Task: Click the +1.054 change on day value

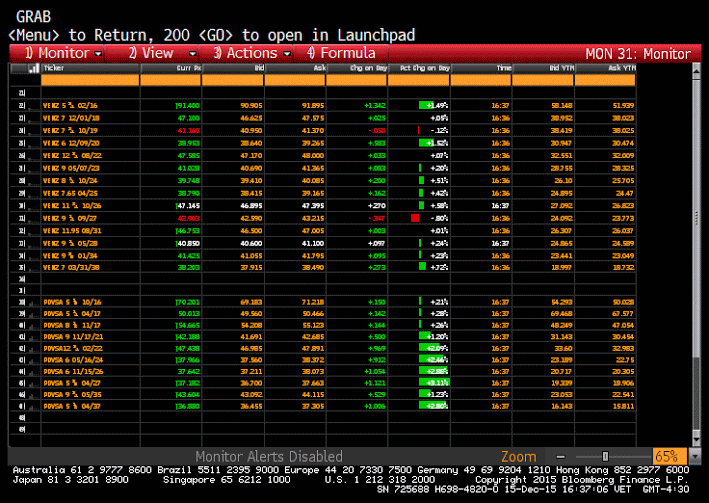Action: click(x=374, y=372)
